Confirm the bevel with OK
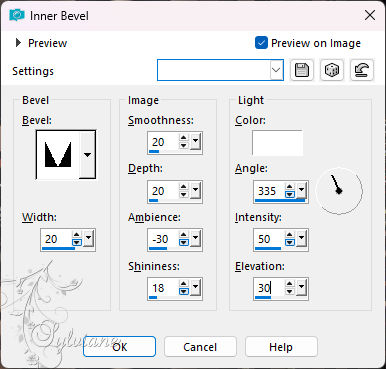 pos(119,347)
